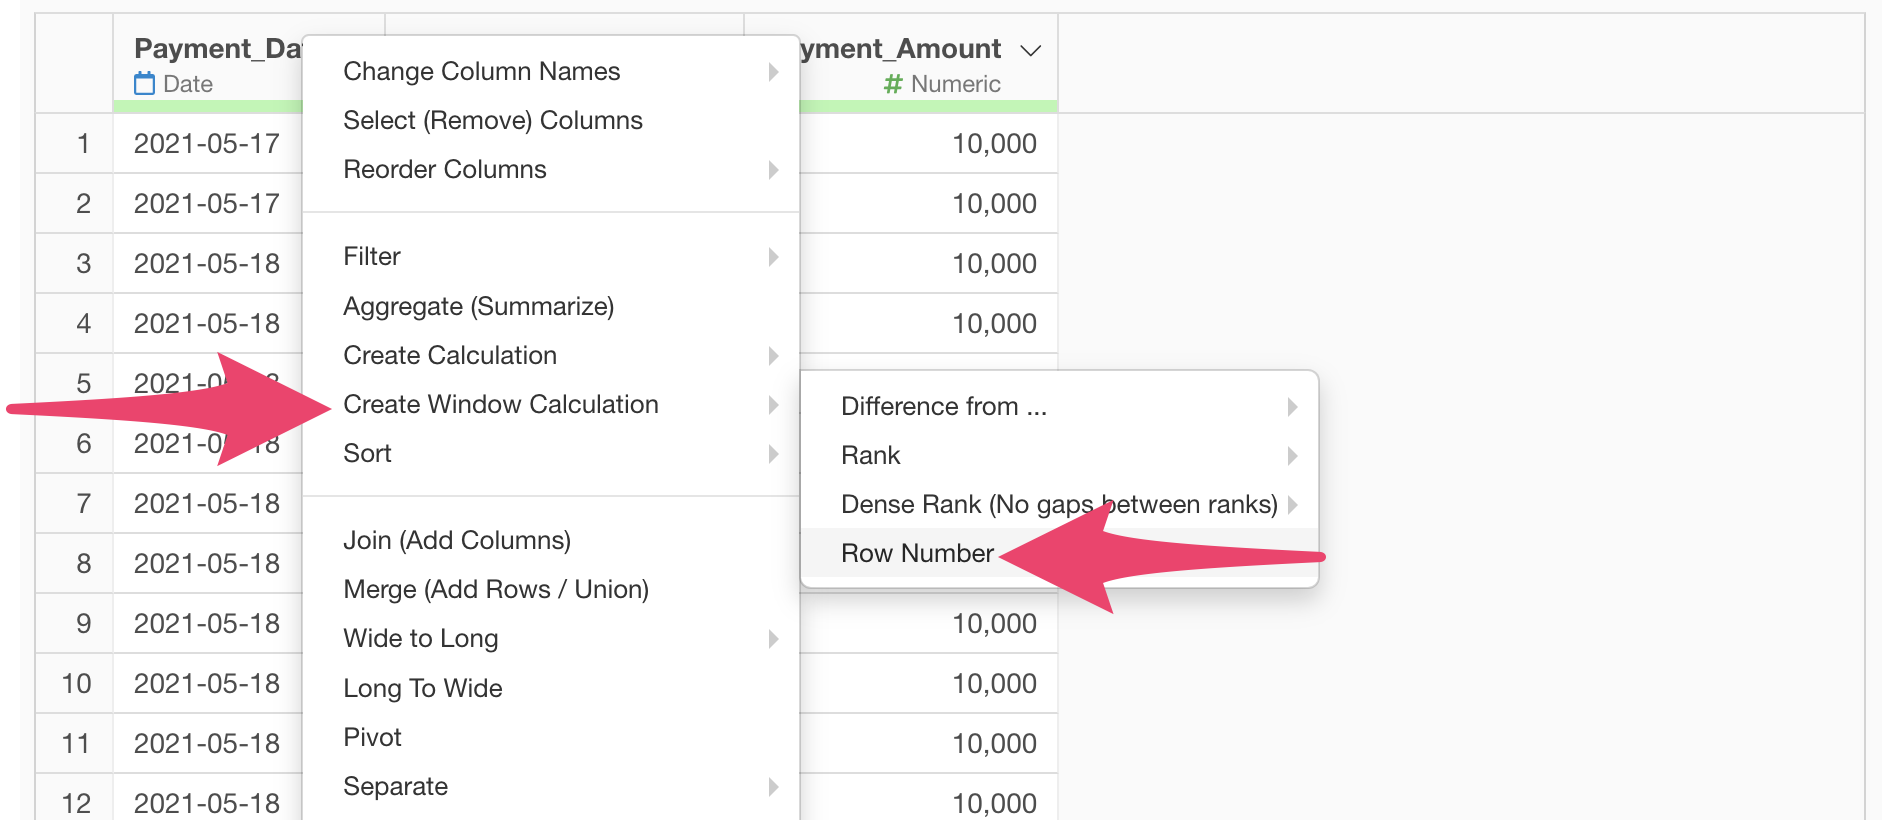Image resolution: width=1882 pixels, height=820 pixels.
Task: Click the Pivot menu item
Action: [x=372, y=737]
